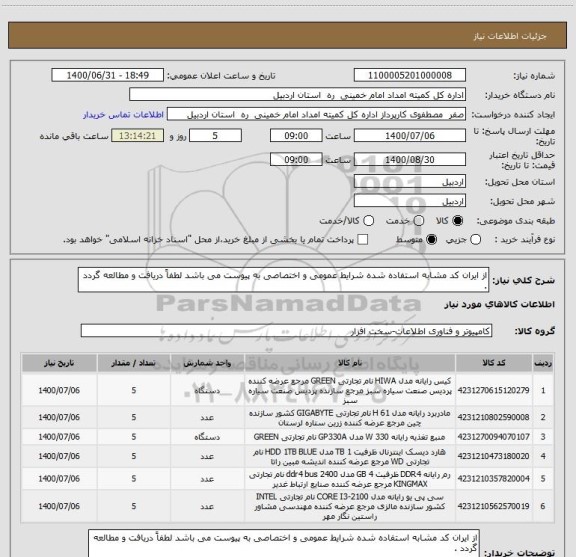Select the کالا/خدمت radio button

point(368,221)
